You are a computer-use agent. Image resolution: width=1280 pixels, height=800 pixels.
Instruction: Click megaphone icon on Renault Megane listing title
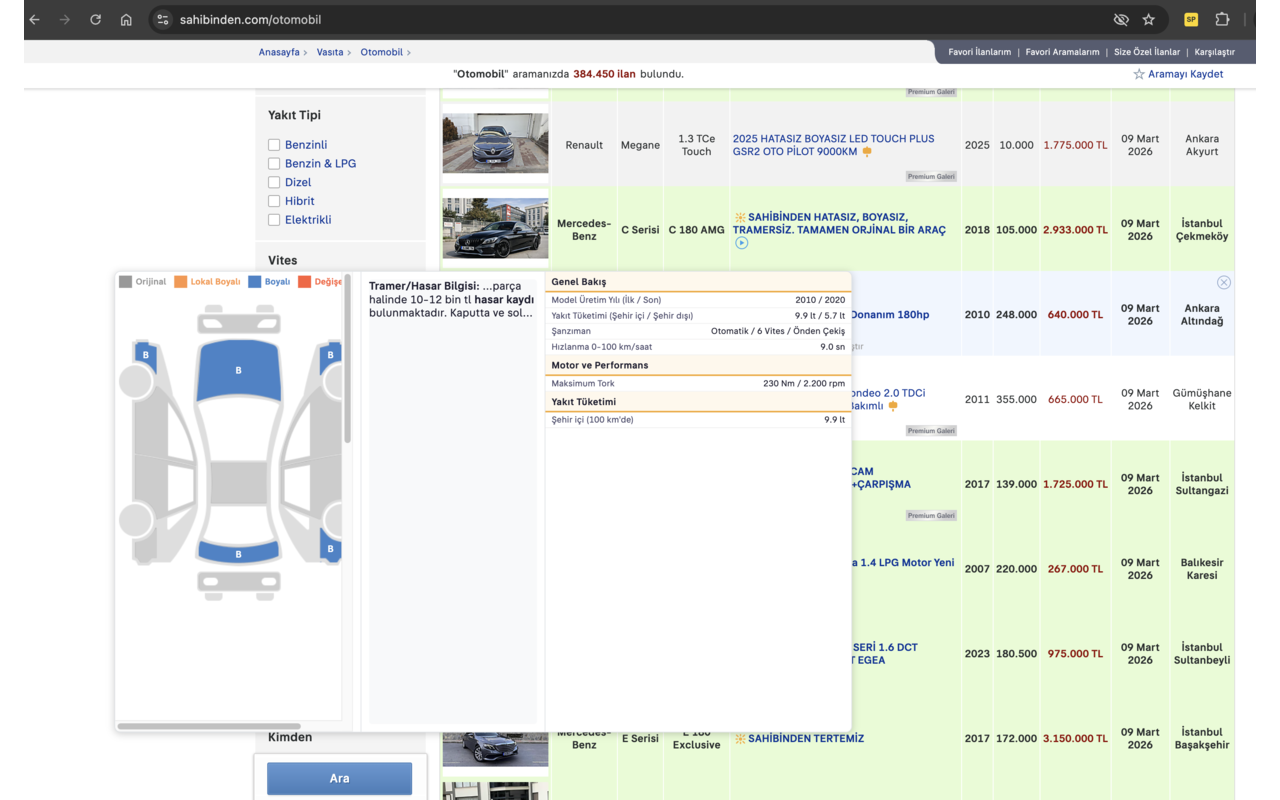pyautogui.click(x=867, y=152)
